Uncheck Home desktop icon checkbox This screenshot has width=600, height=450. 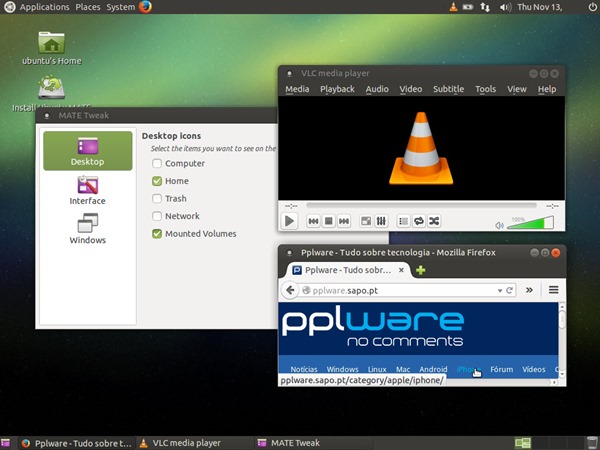point(157,181)
